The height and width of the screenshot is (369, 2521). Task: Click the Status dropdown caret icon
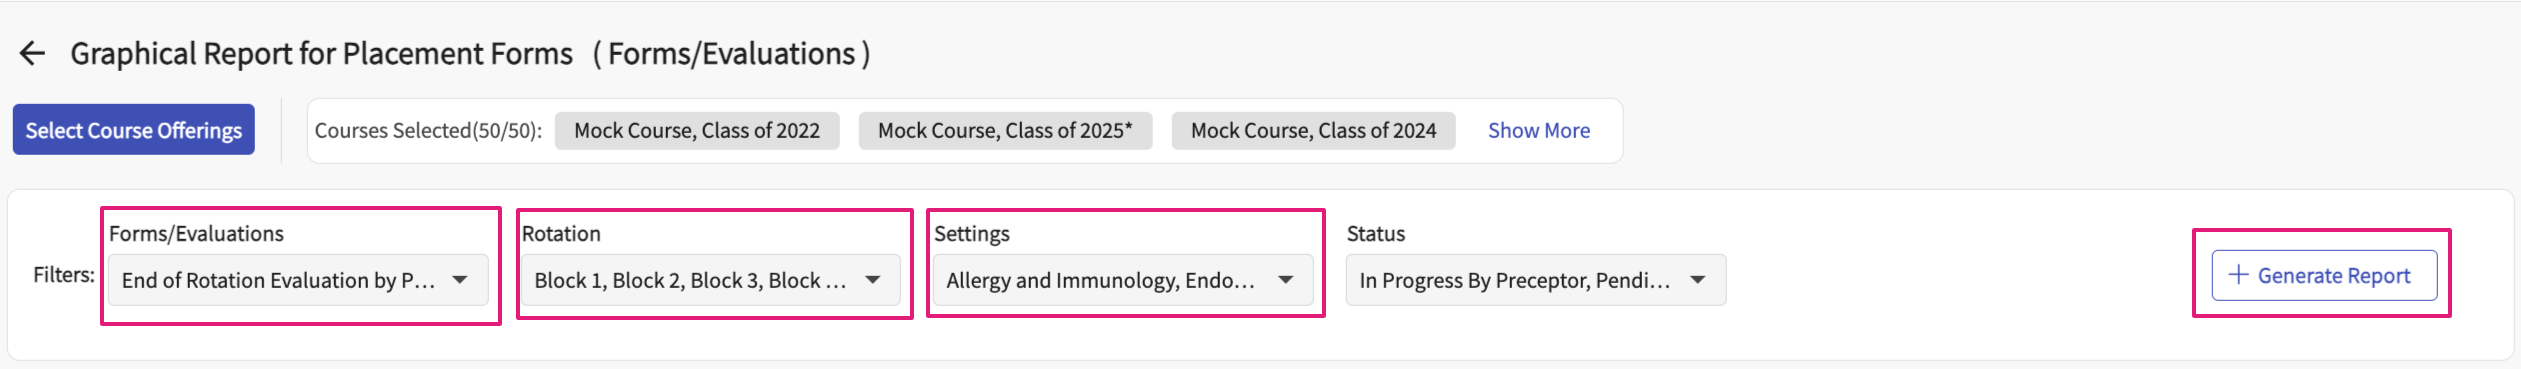[1698, 280]
